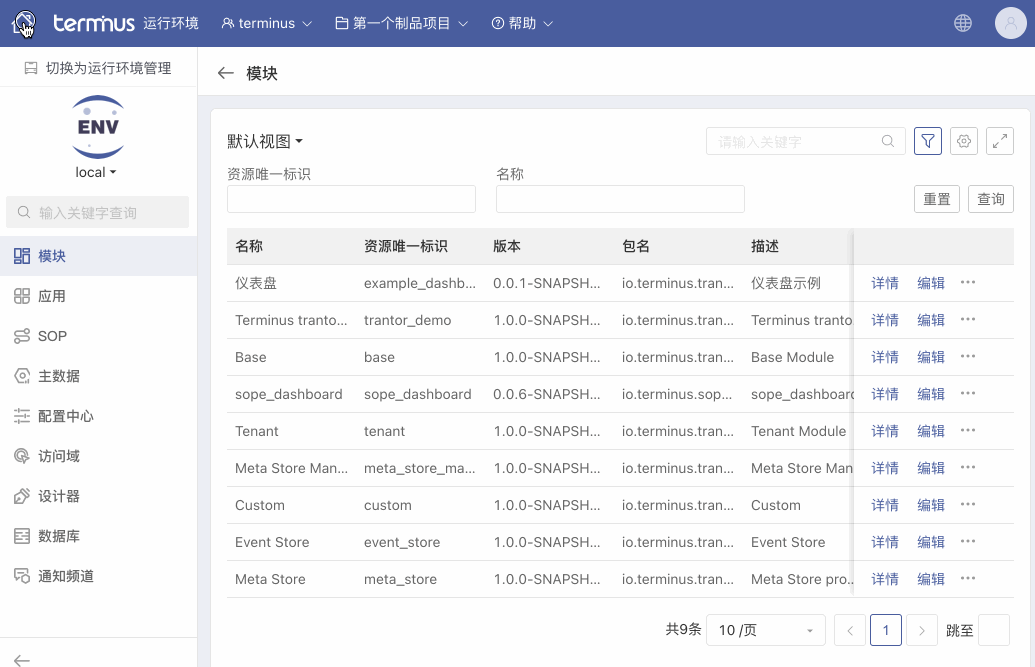Open 通知频道 in the sidebar

[98, 576]
